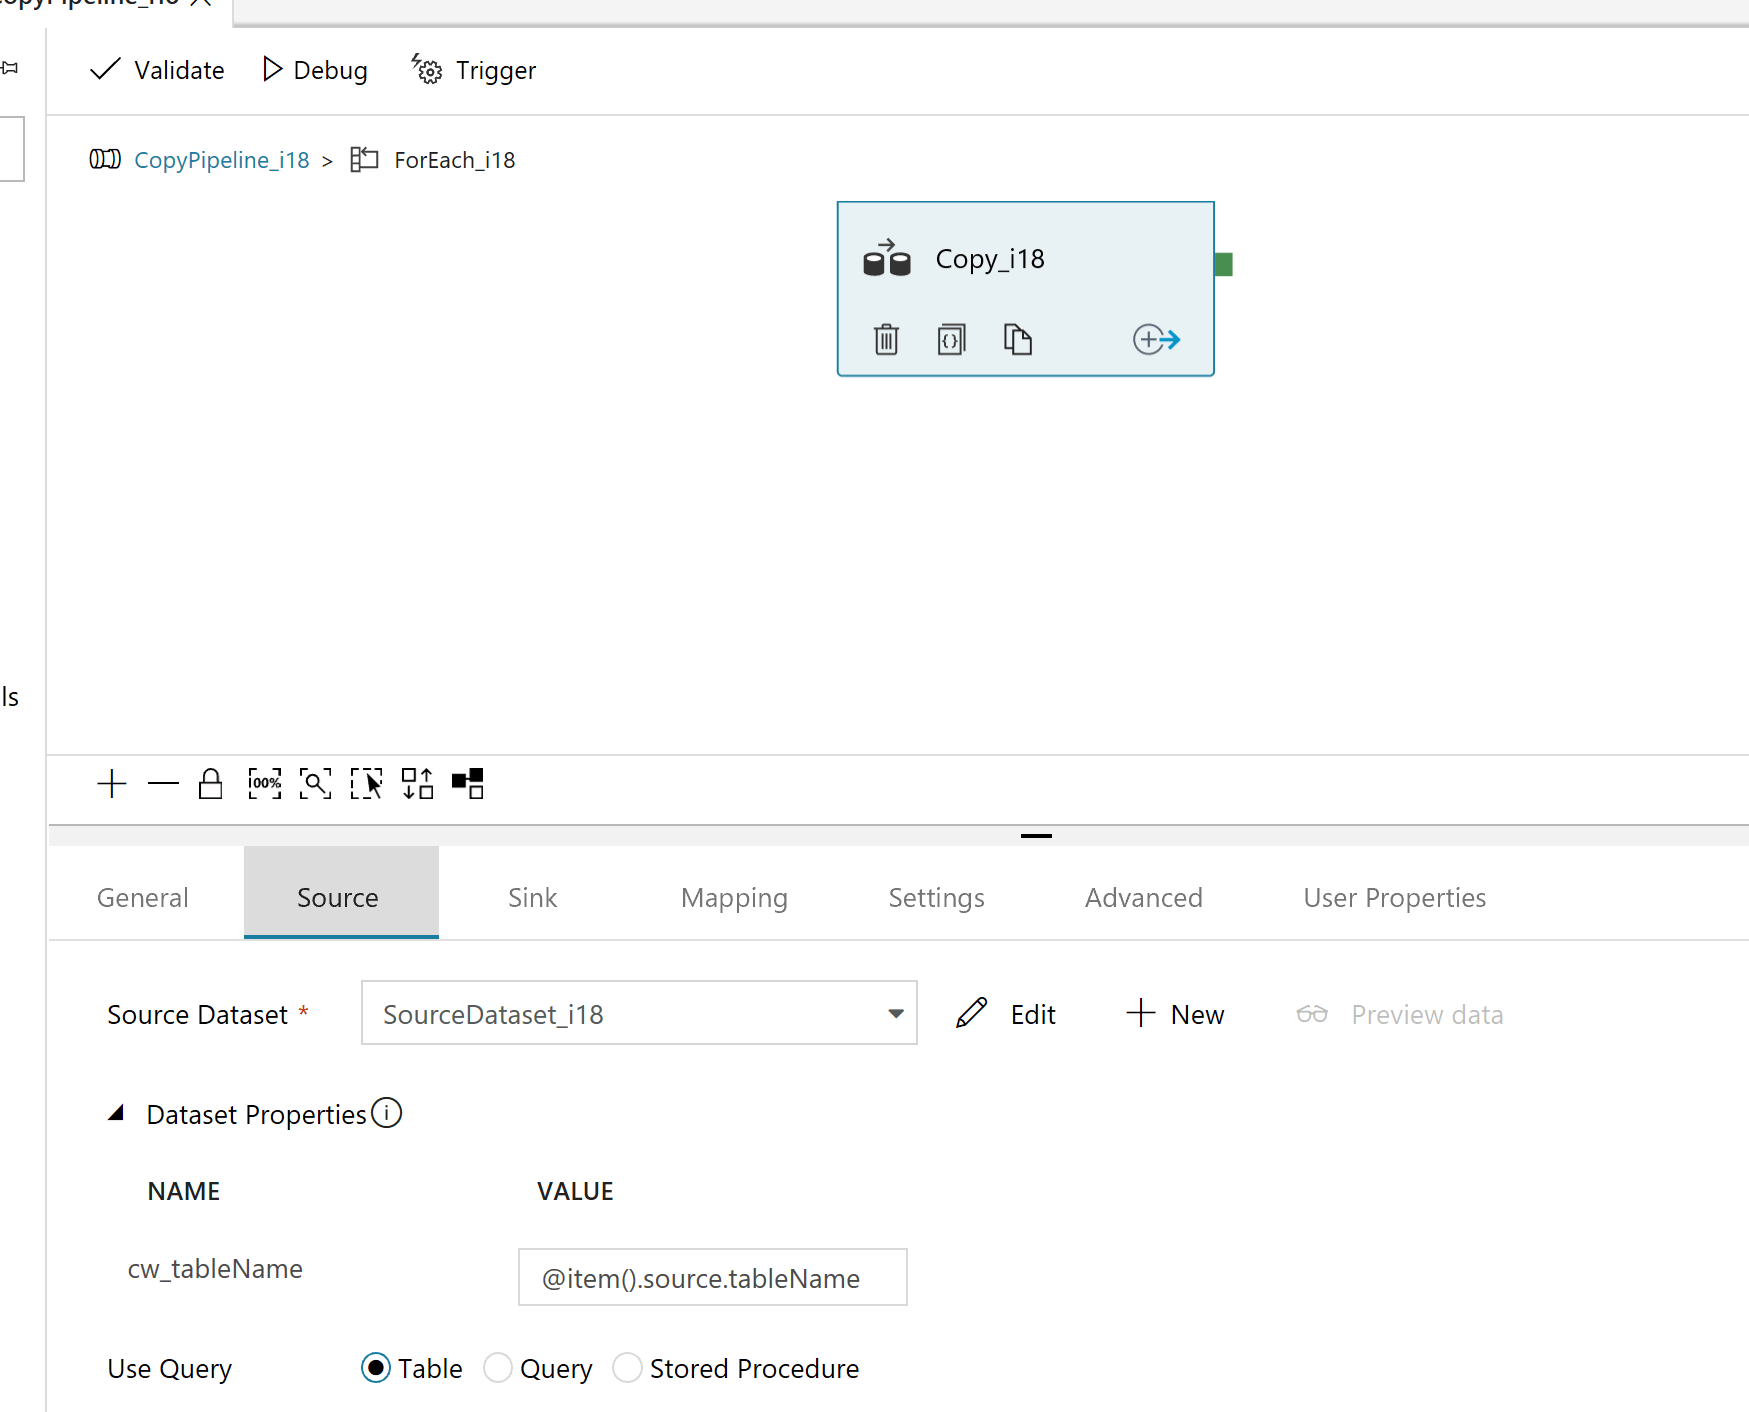This screenshot has width=1749, height=1412.
Task: Reset canvas zoom to 100%
Action: (x=265, y=783)
